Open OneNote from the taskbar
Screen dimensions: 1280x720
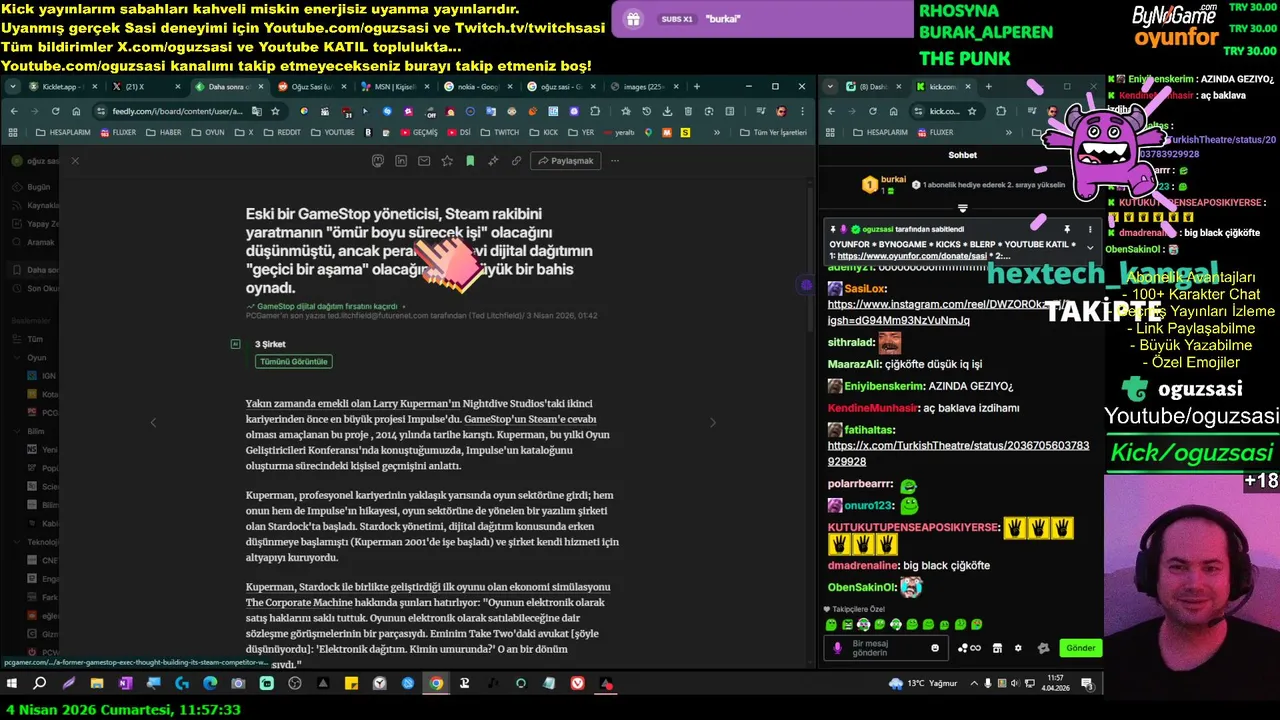pyautogui.click(x=125, y=684)
